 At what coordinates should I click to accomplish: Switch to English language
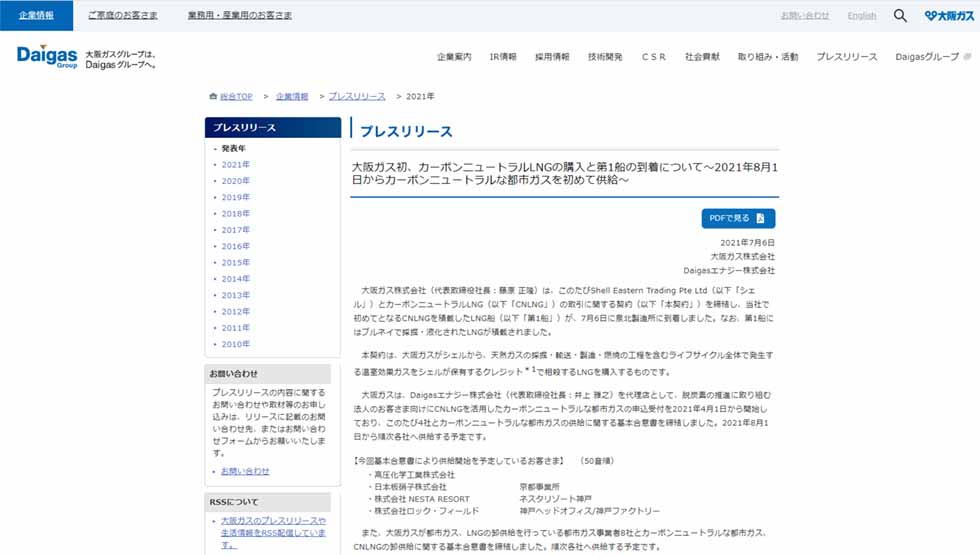[862, 16]
